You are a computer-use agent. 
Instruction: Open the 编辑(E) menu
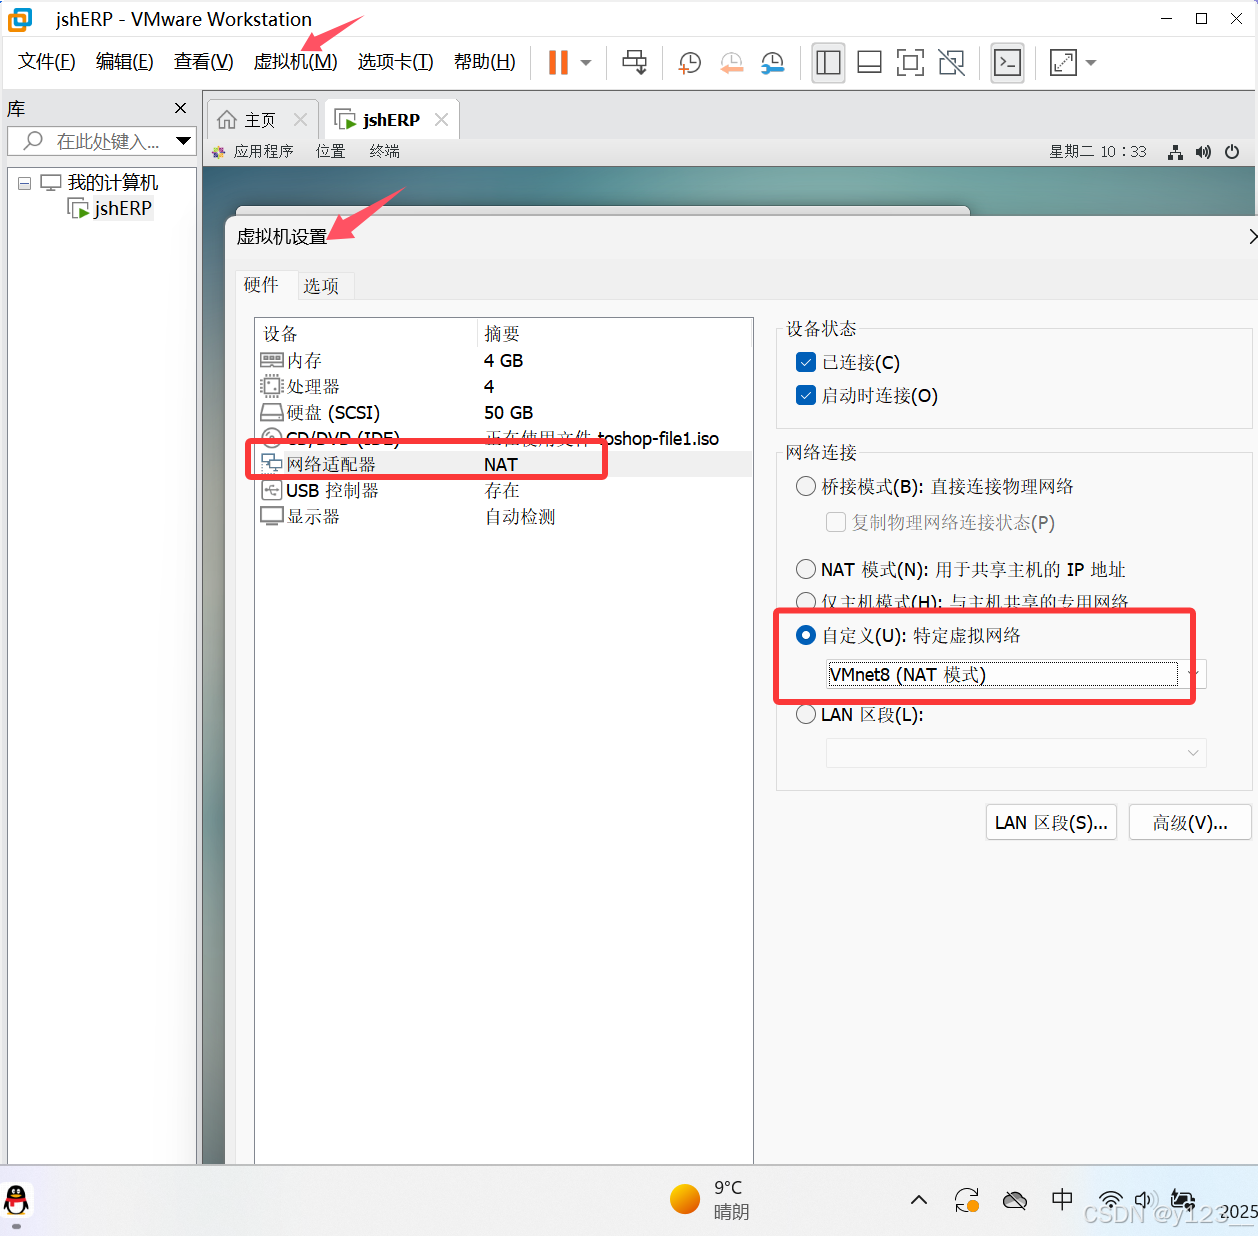125,62
